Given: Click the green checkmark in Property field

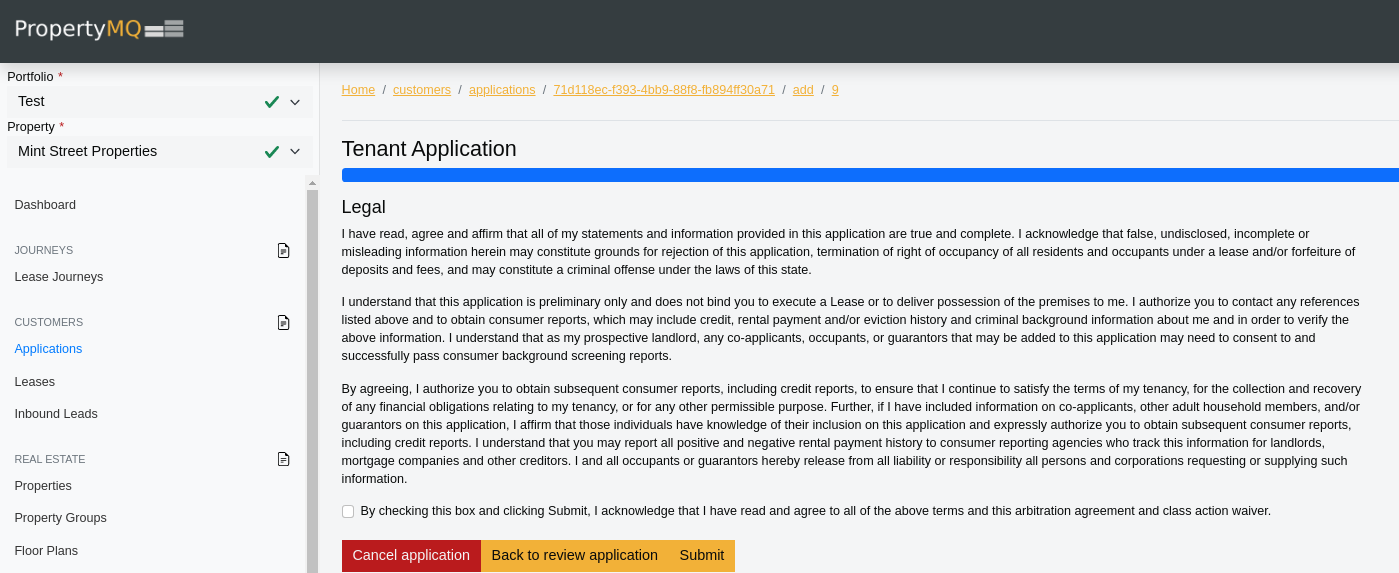Looking at the screenshot, I should [x=271, y=152].
